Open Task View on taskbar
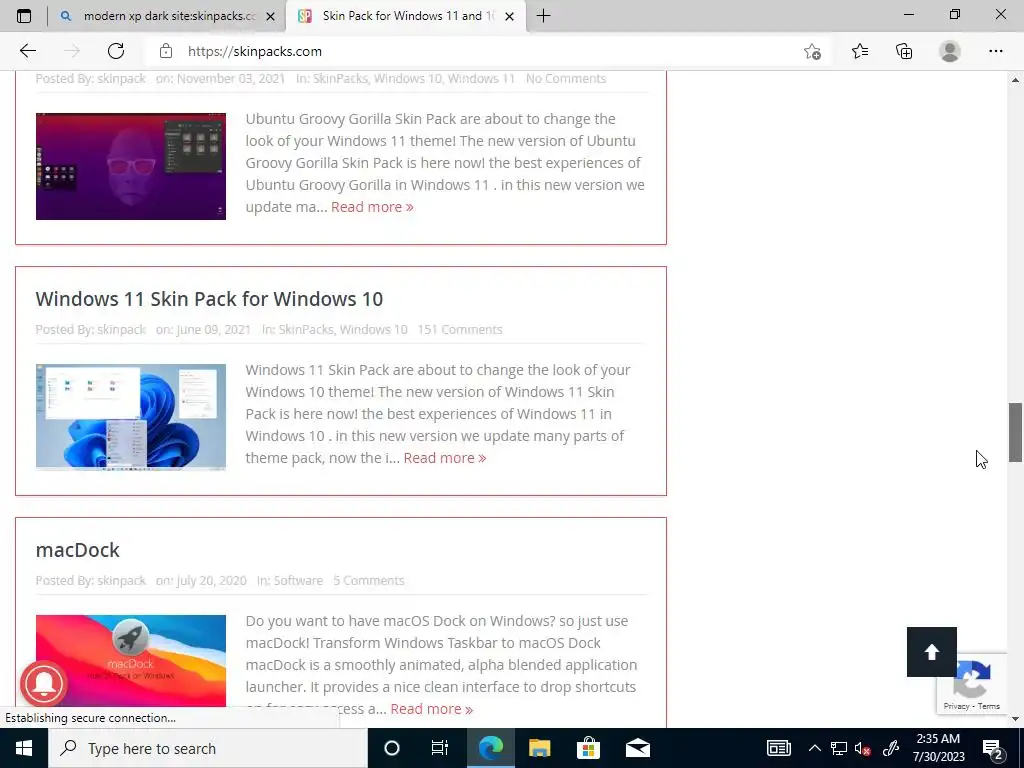The image size is (1024, 768). pos(440,748)
